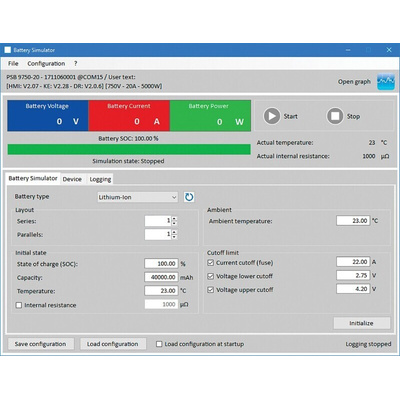This screenshot has height=400, width=400.
Task: Click Load configuration button
Action: click(113, 344)
